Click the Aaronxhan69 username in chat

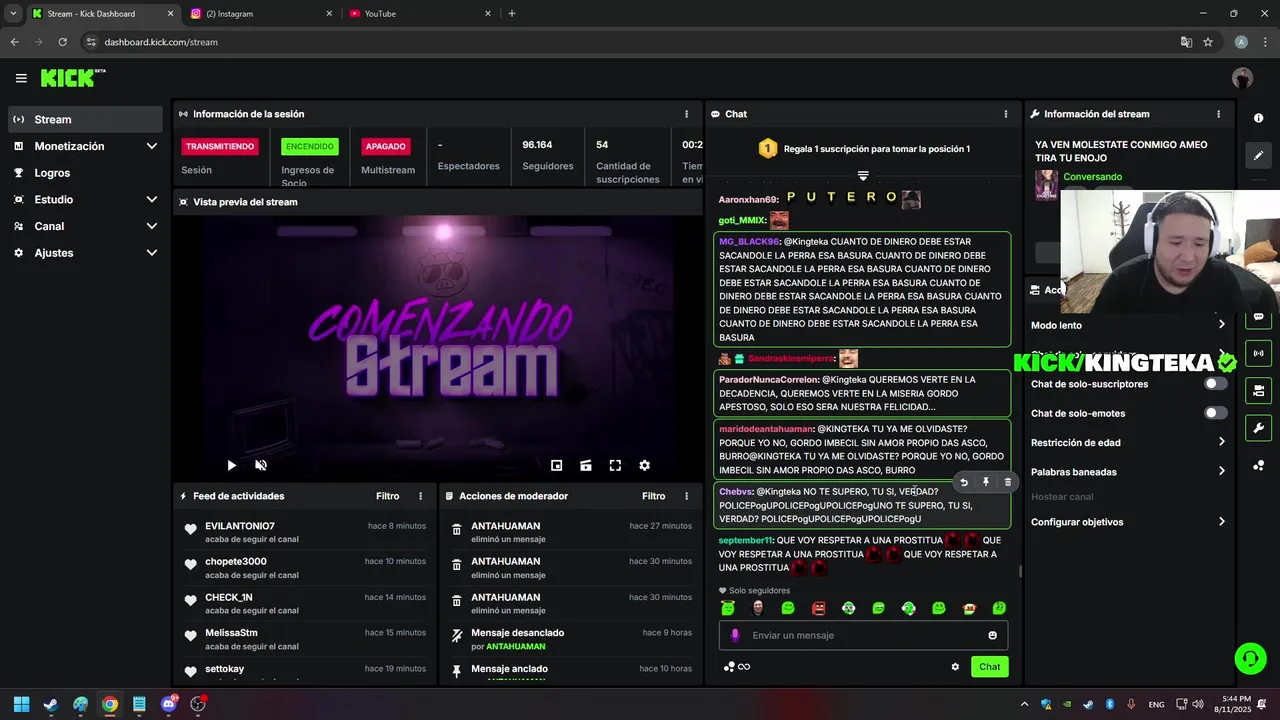click(748, 199)
